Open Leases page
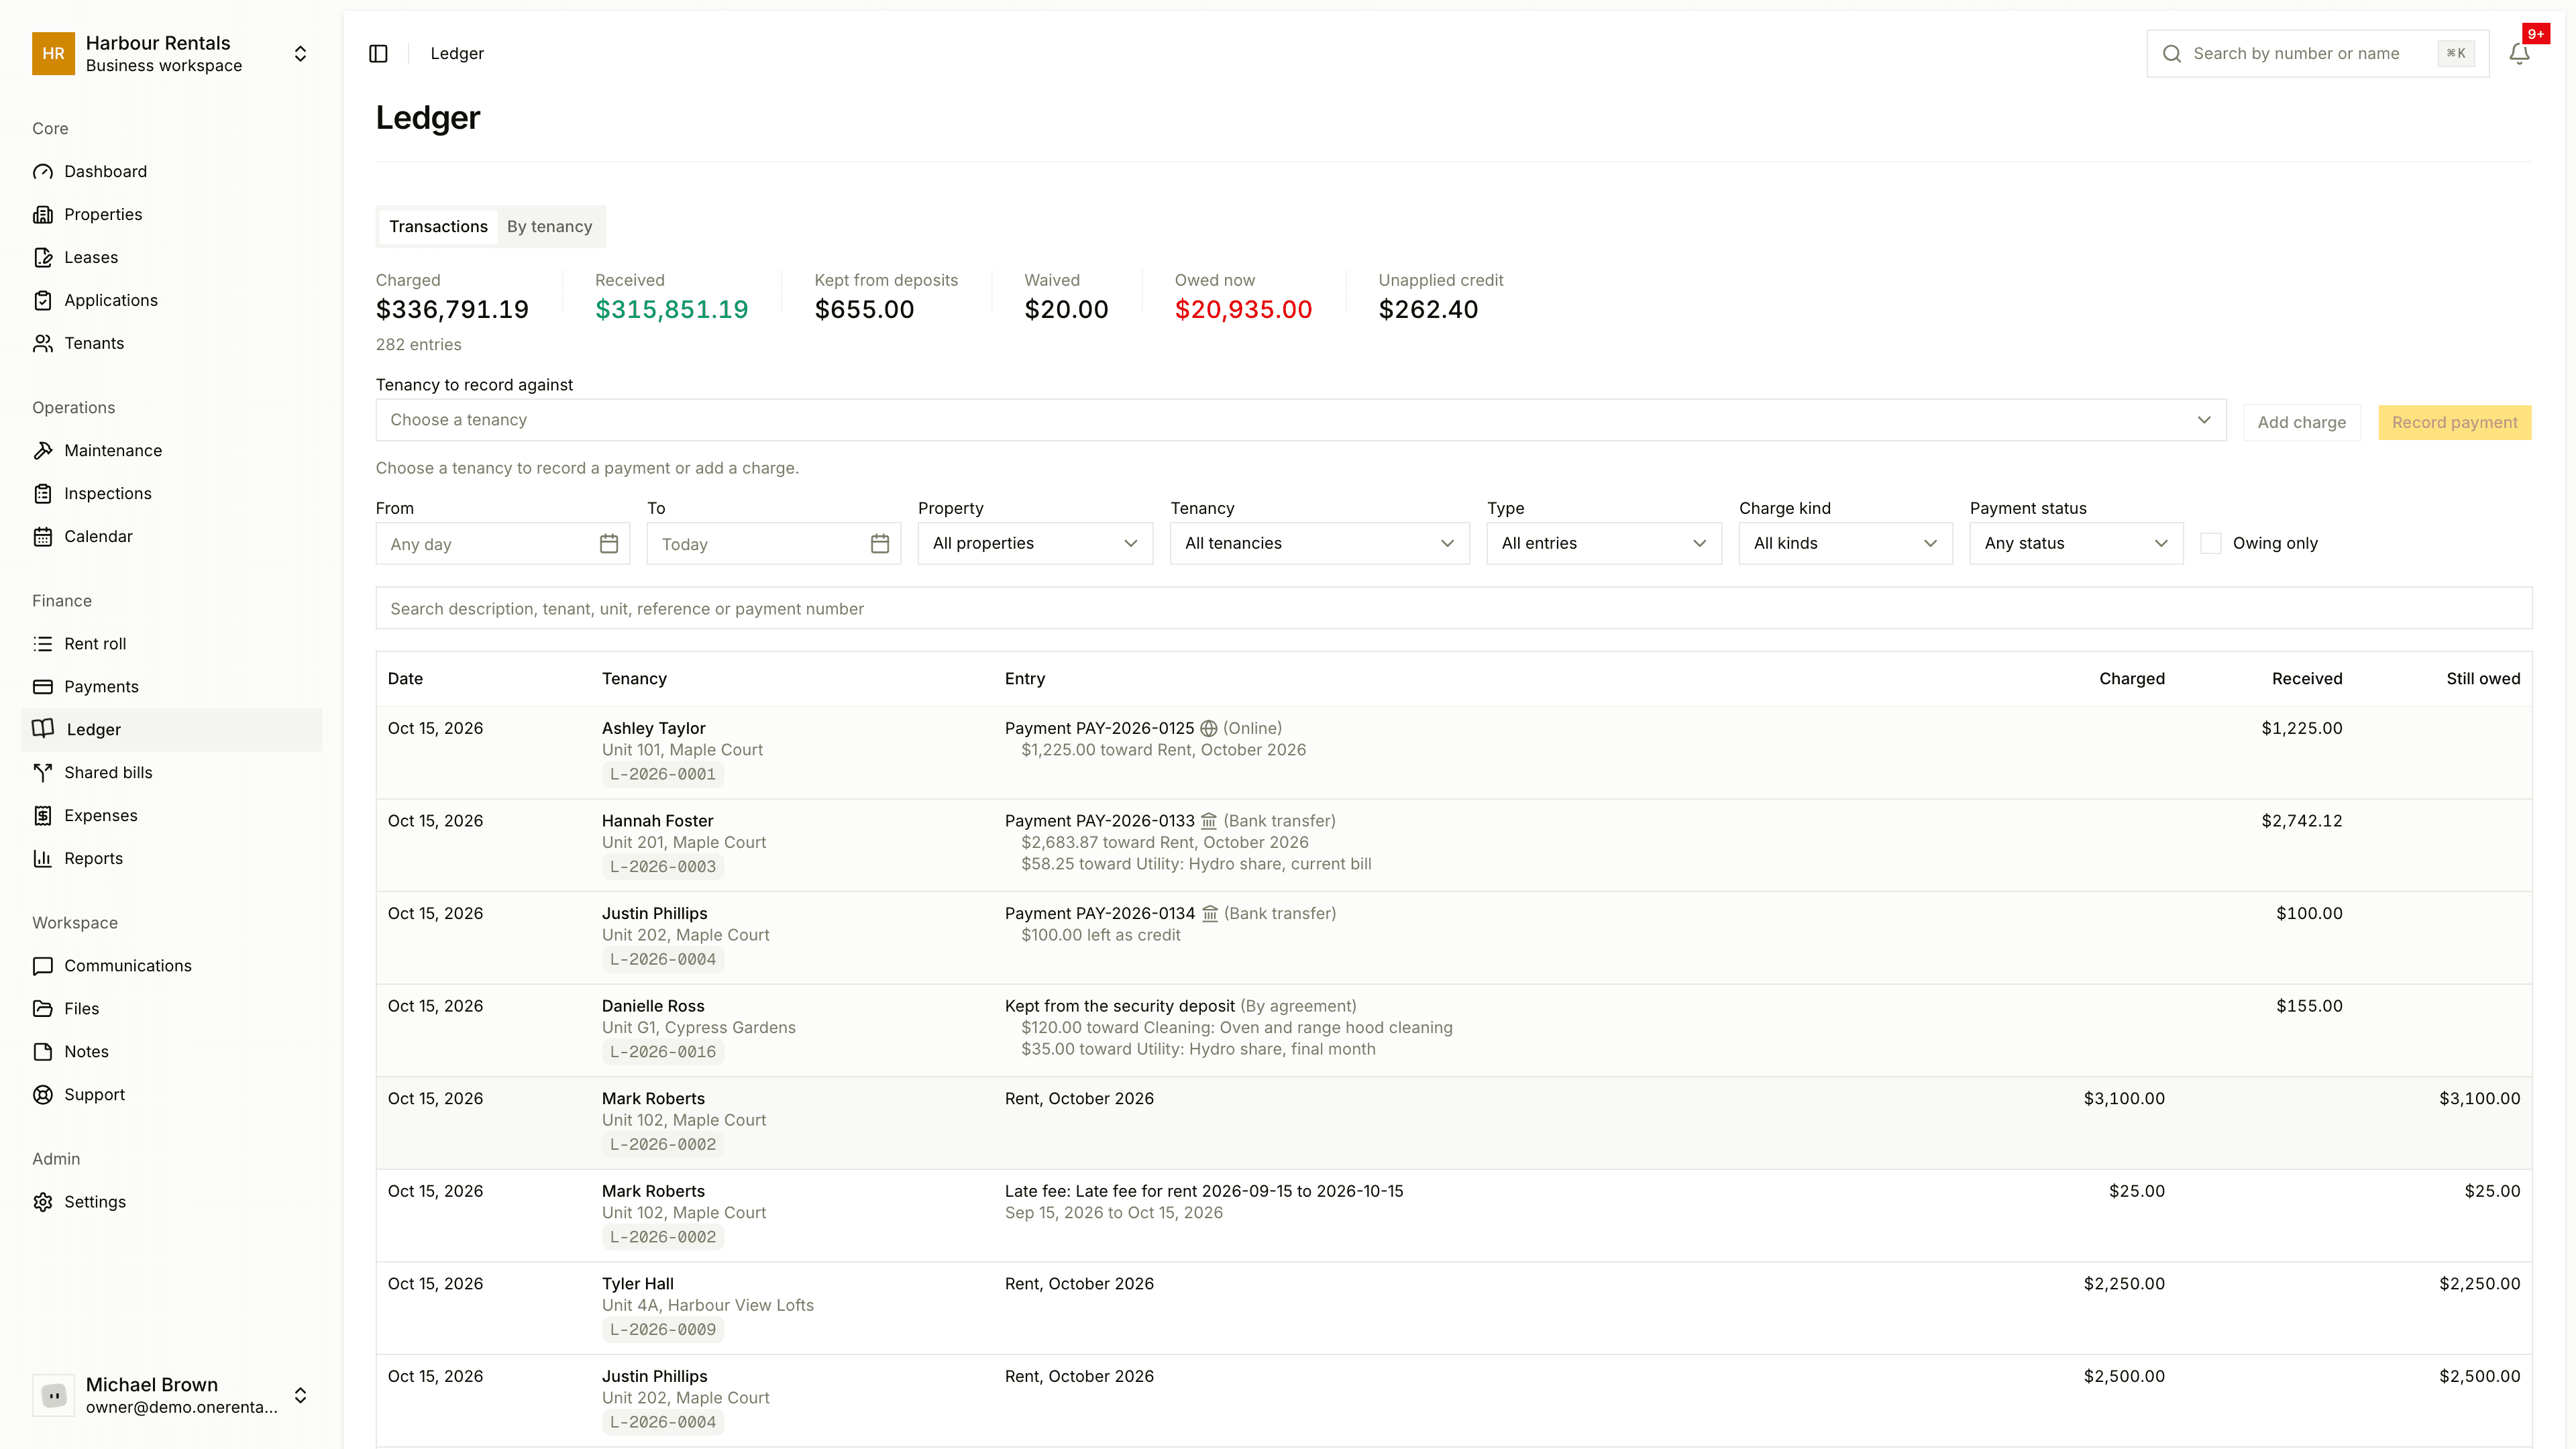The height and width of the screenshot is (1449, 2576). 171,257
